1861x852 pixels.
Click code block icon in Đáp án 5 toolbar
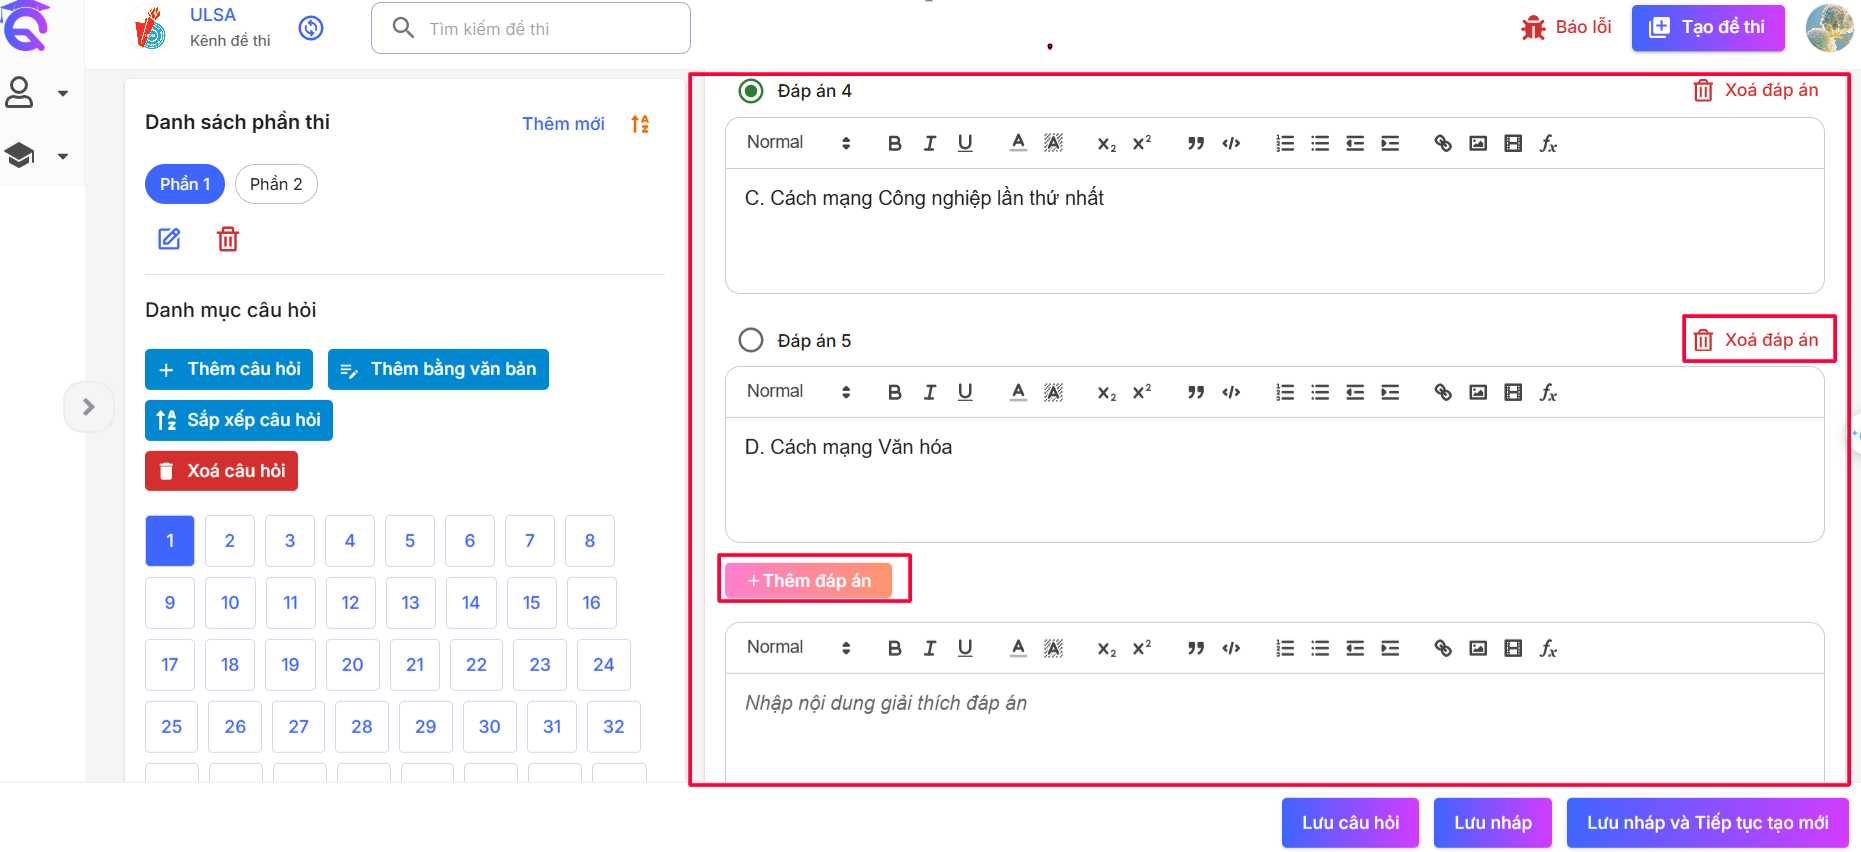point(1231,392)
